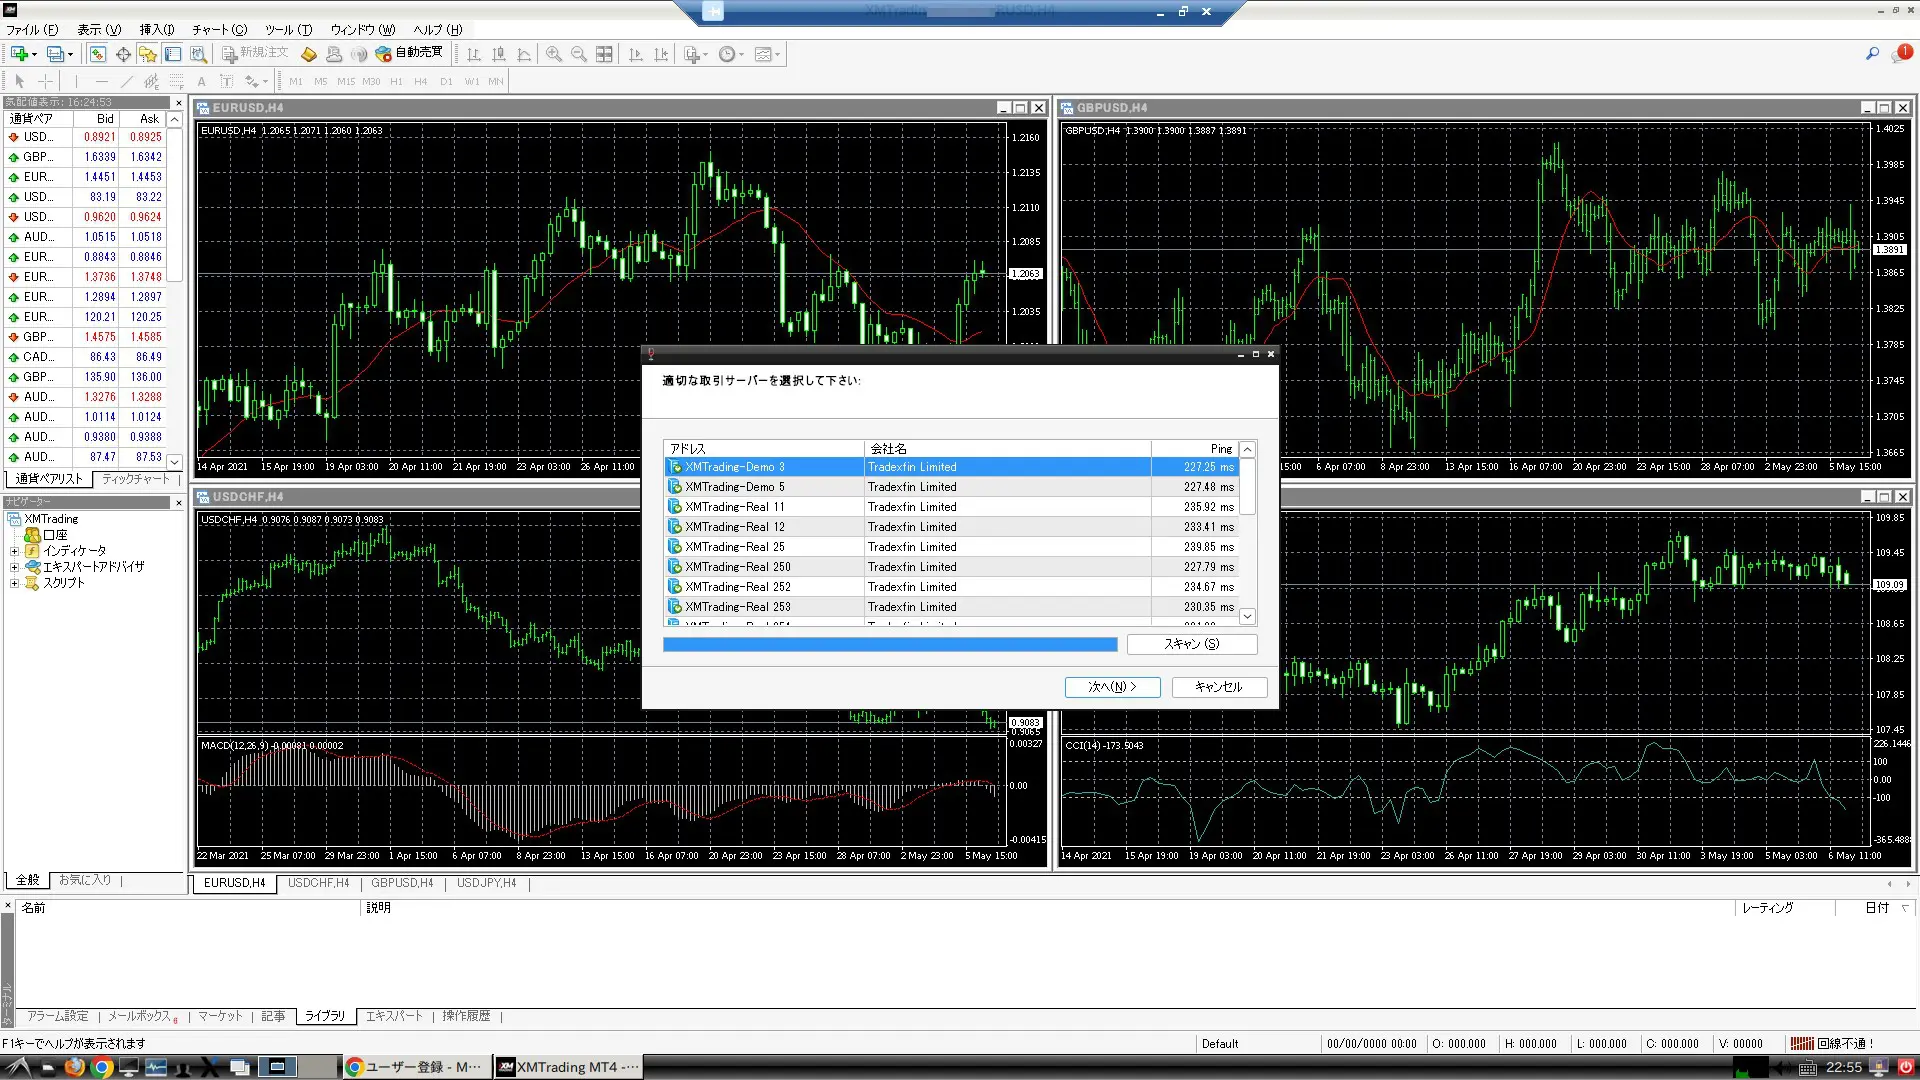Expand the エキスパートアドバイザ tree node

click(x=14, y=567)
